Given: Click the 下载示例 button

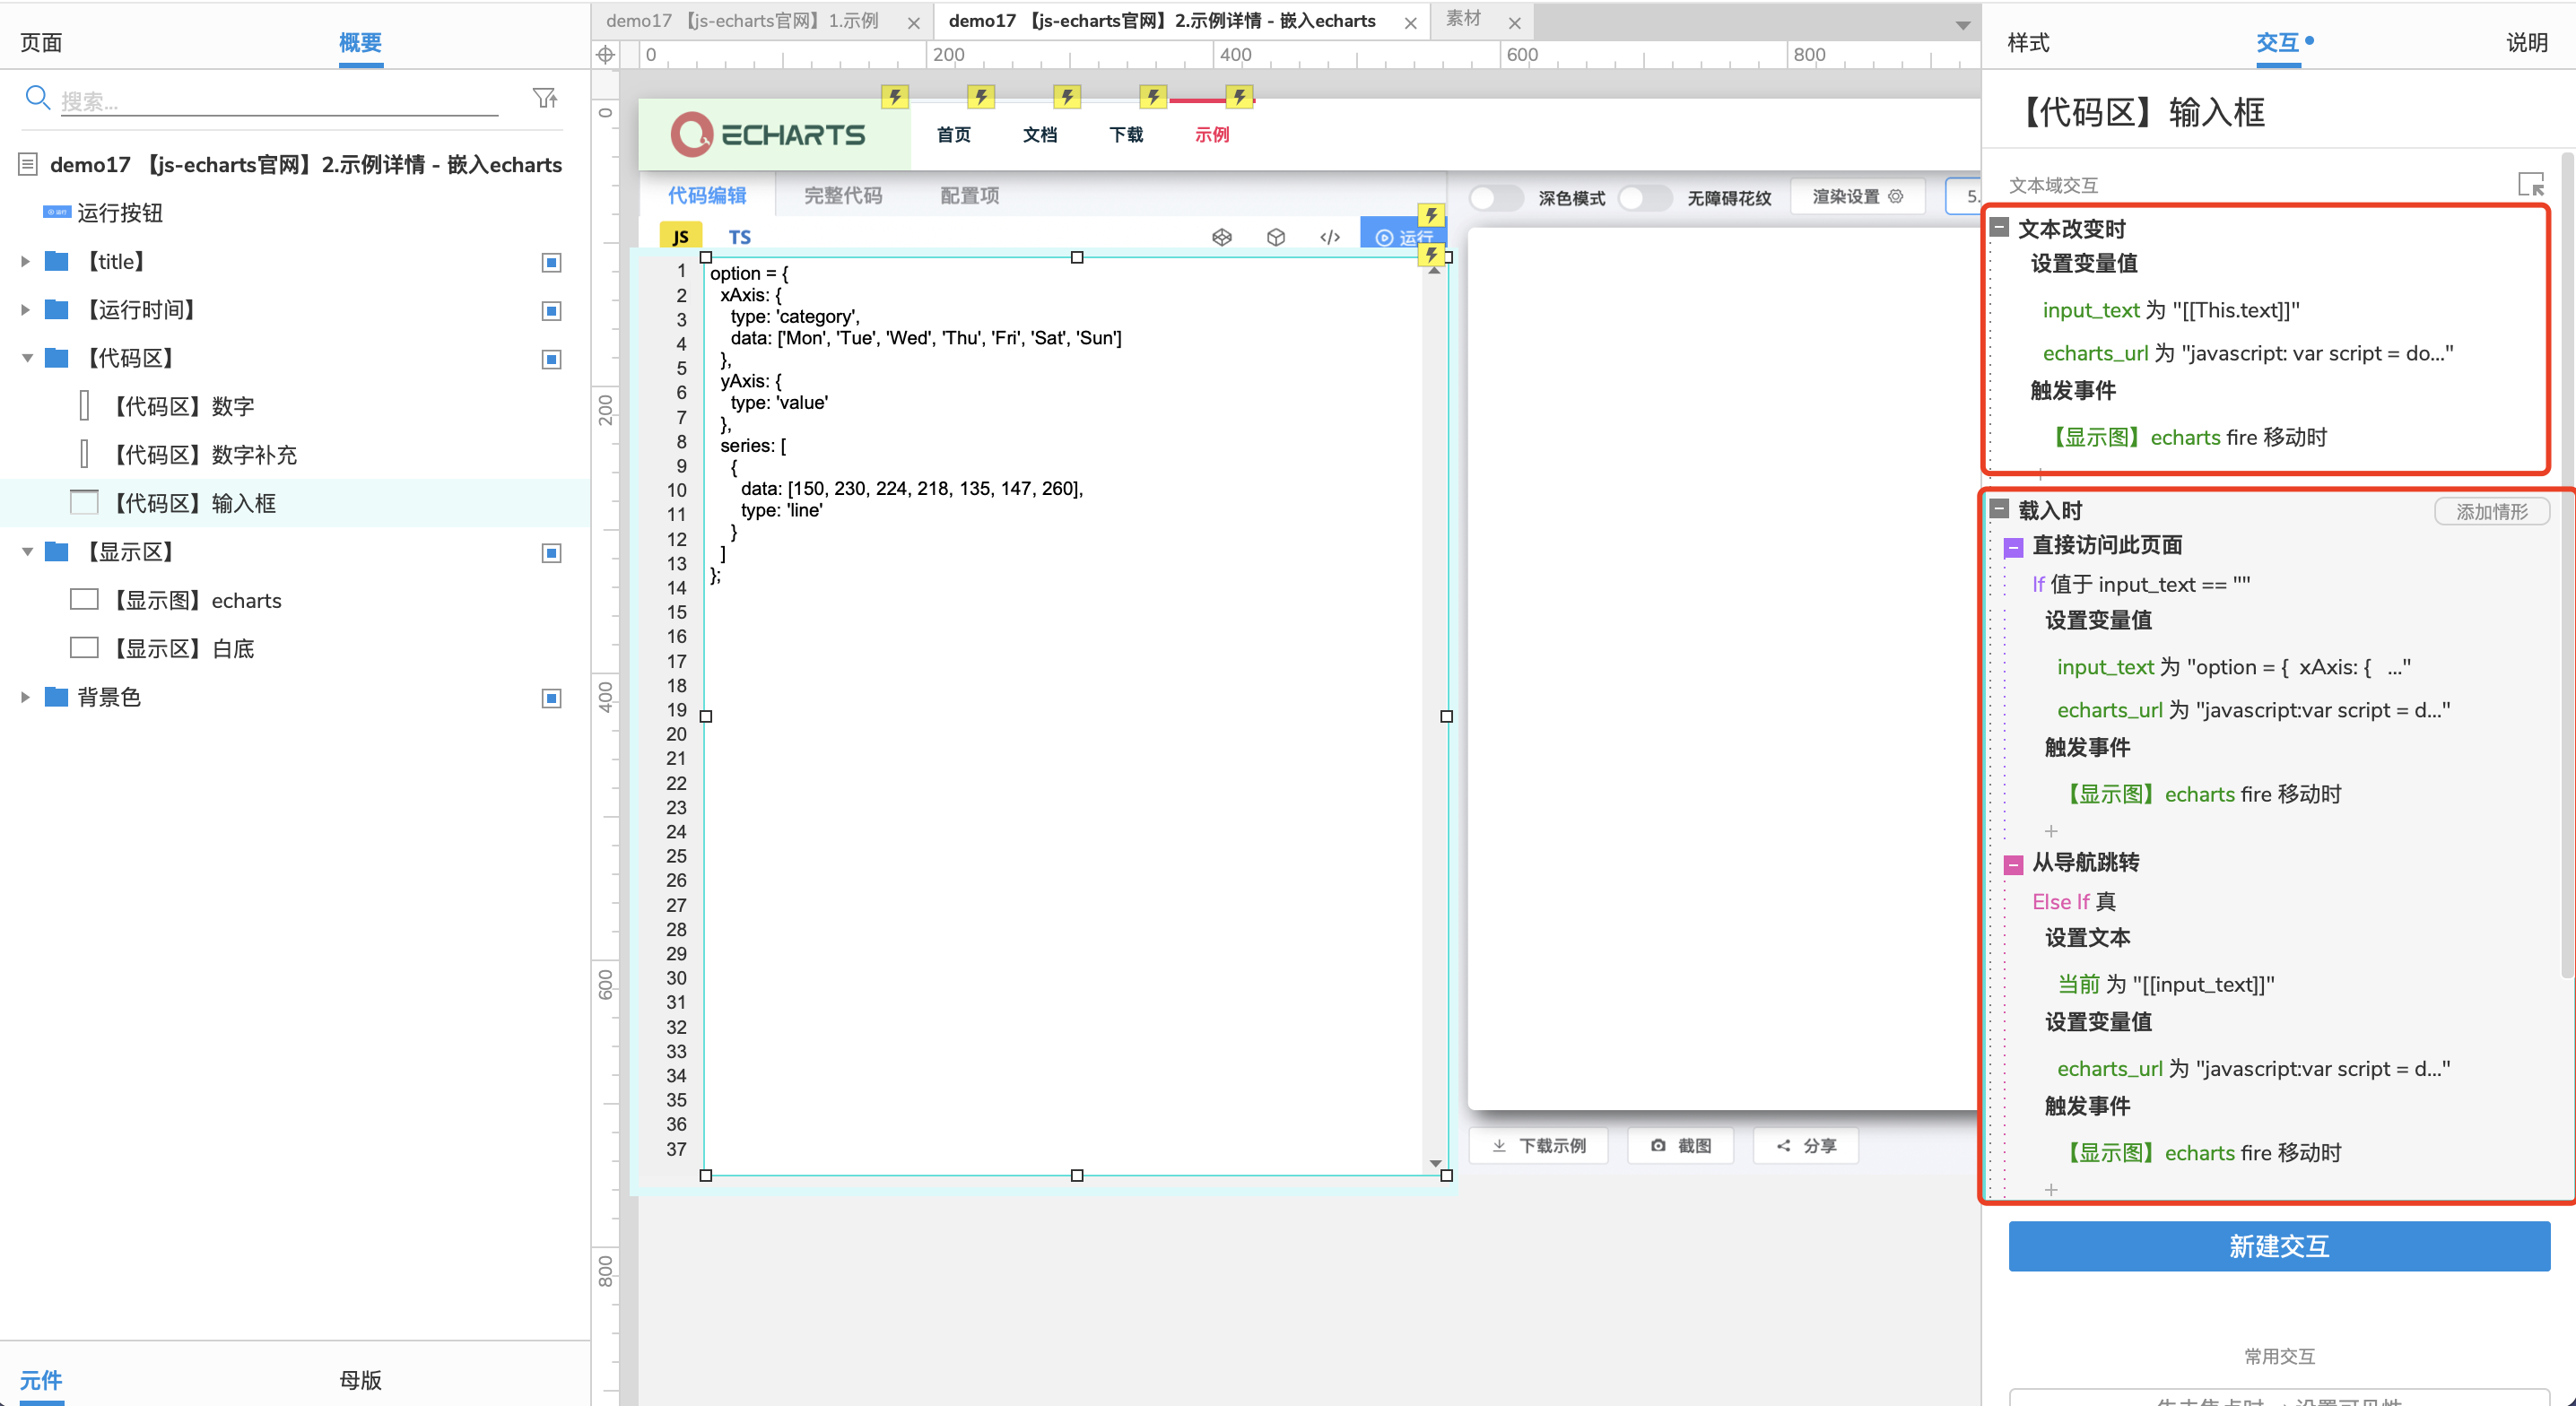Looking at the screenshot, I should click(1539, 1145).
